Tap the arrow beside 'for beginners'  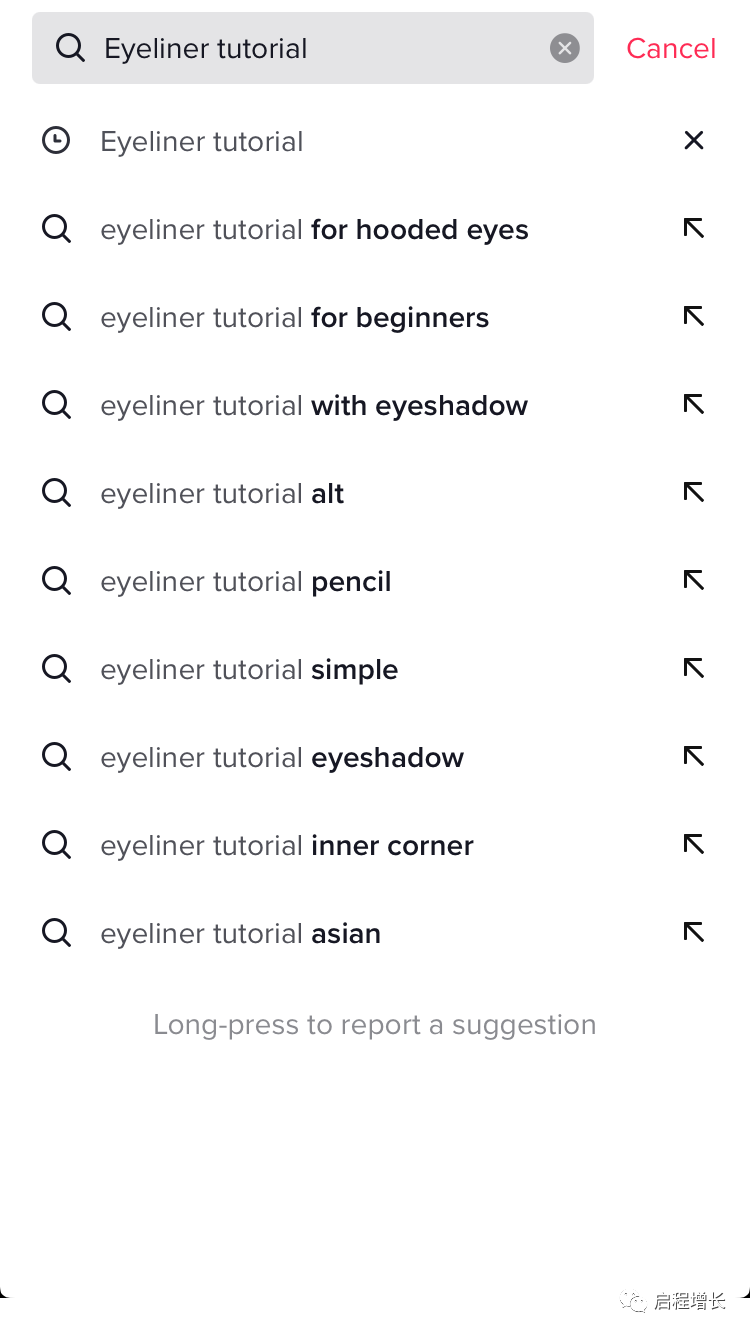point(694,317)
